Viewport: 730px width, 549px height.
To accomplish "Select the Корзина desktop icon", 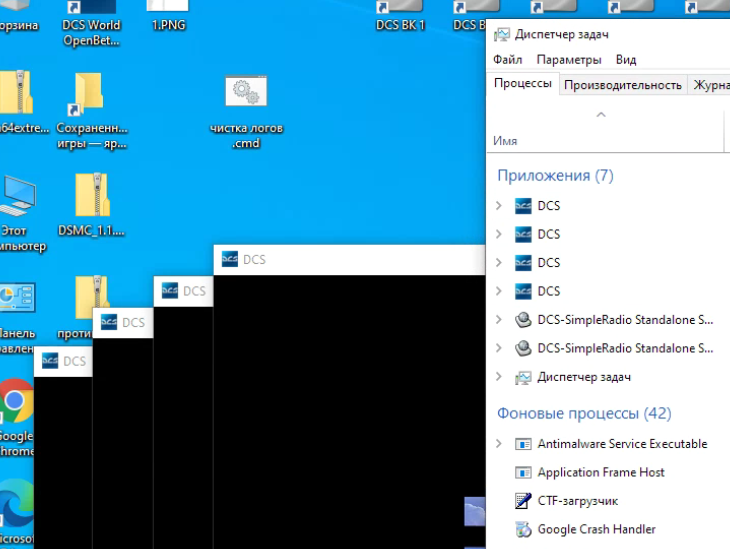I will coord(19,16).
